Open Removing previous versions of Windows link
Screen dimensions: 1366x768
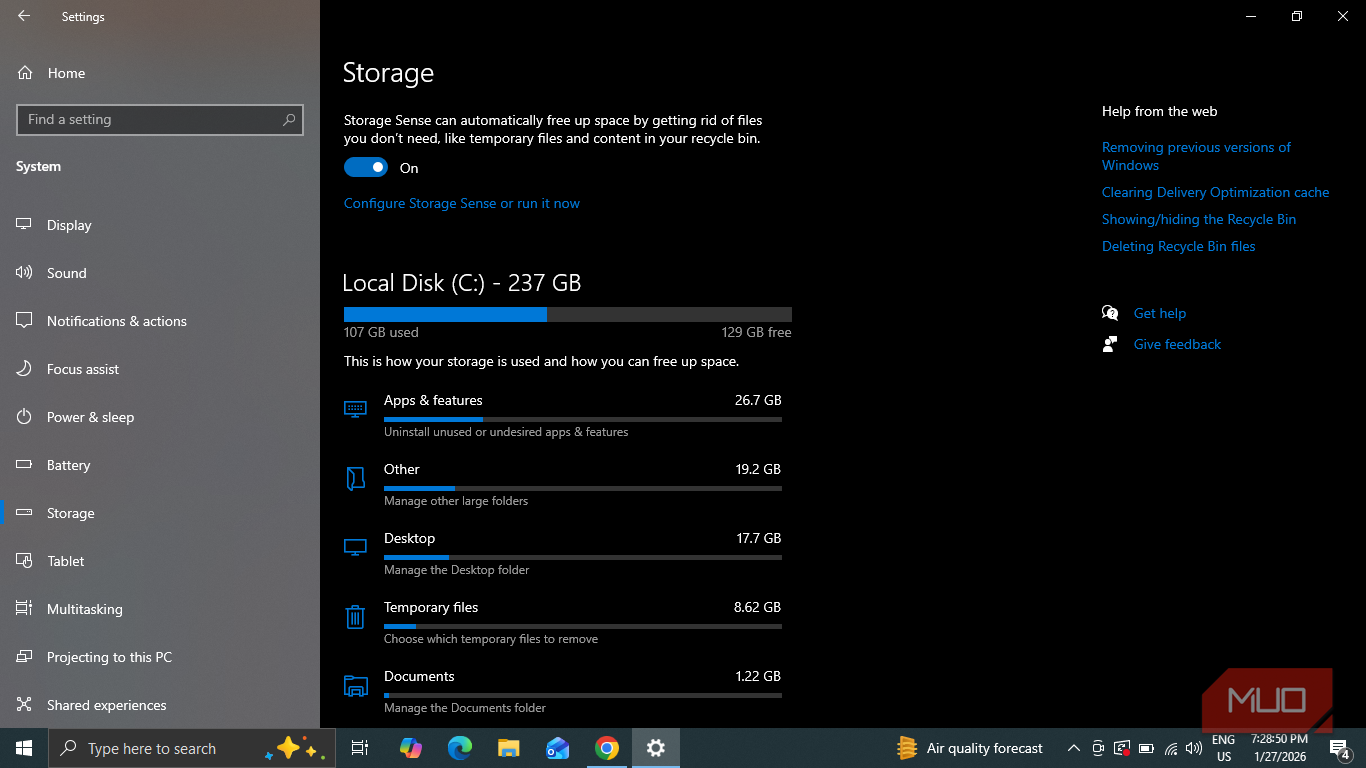1196,156
